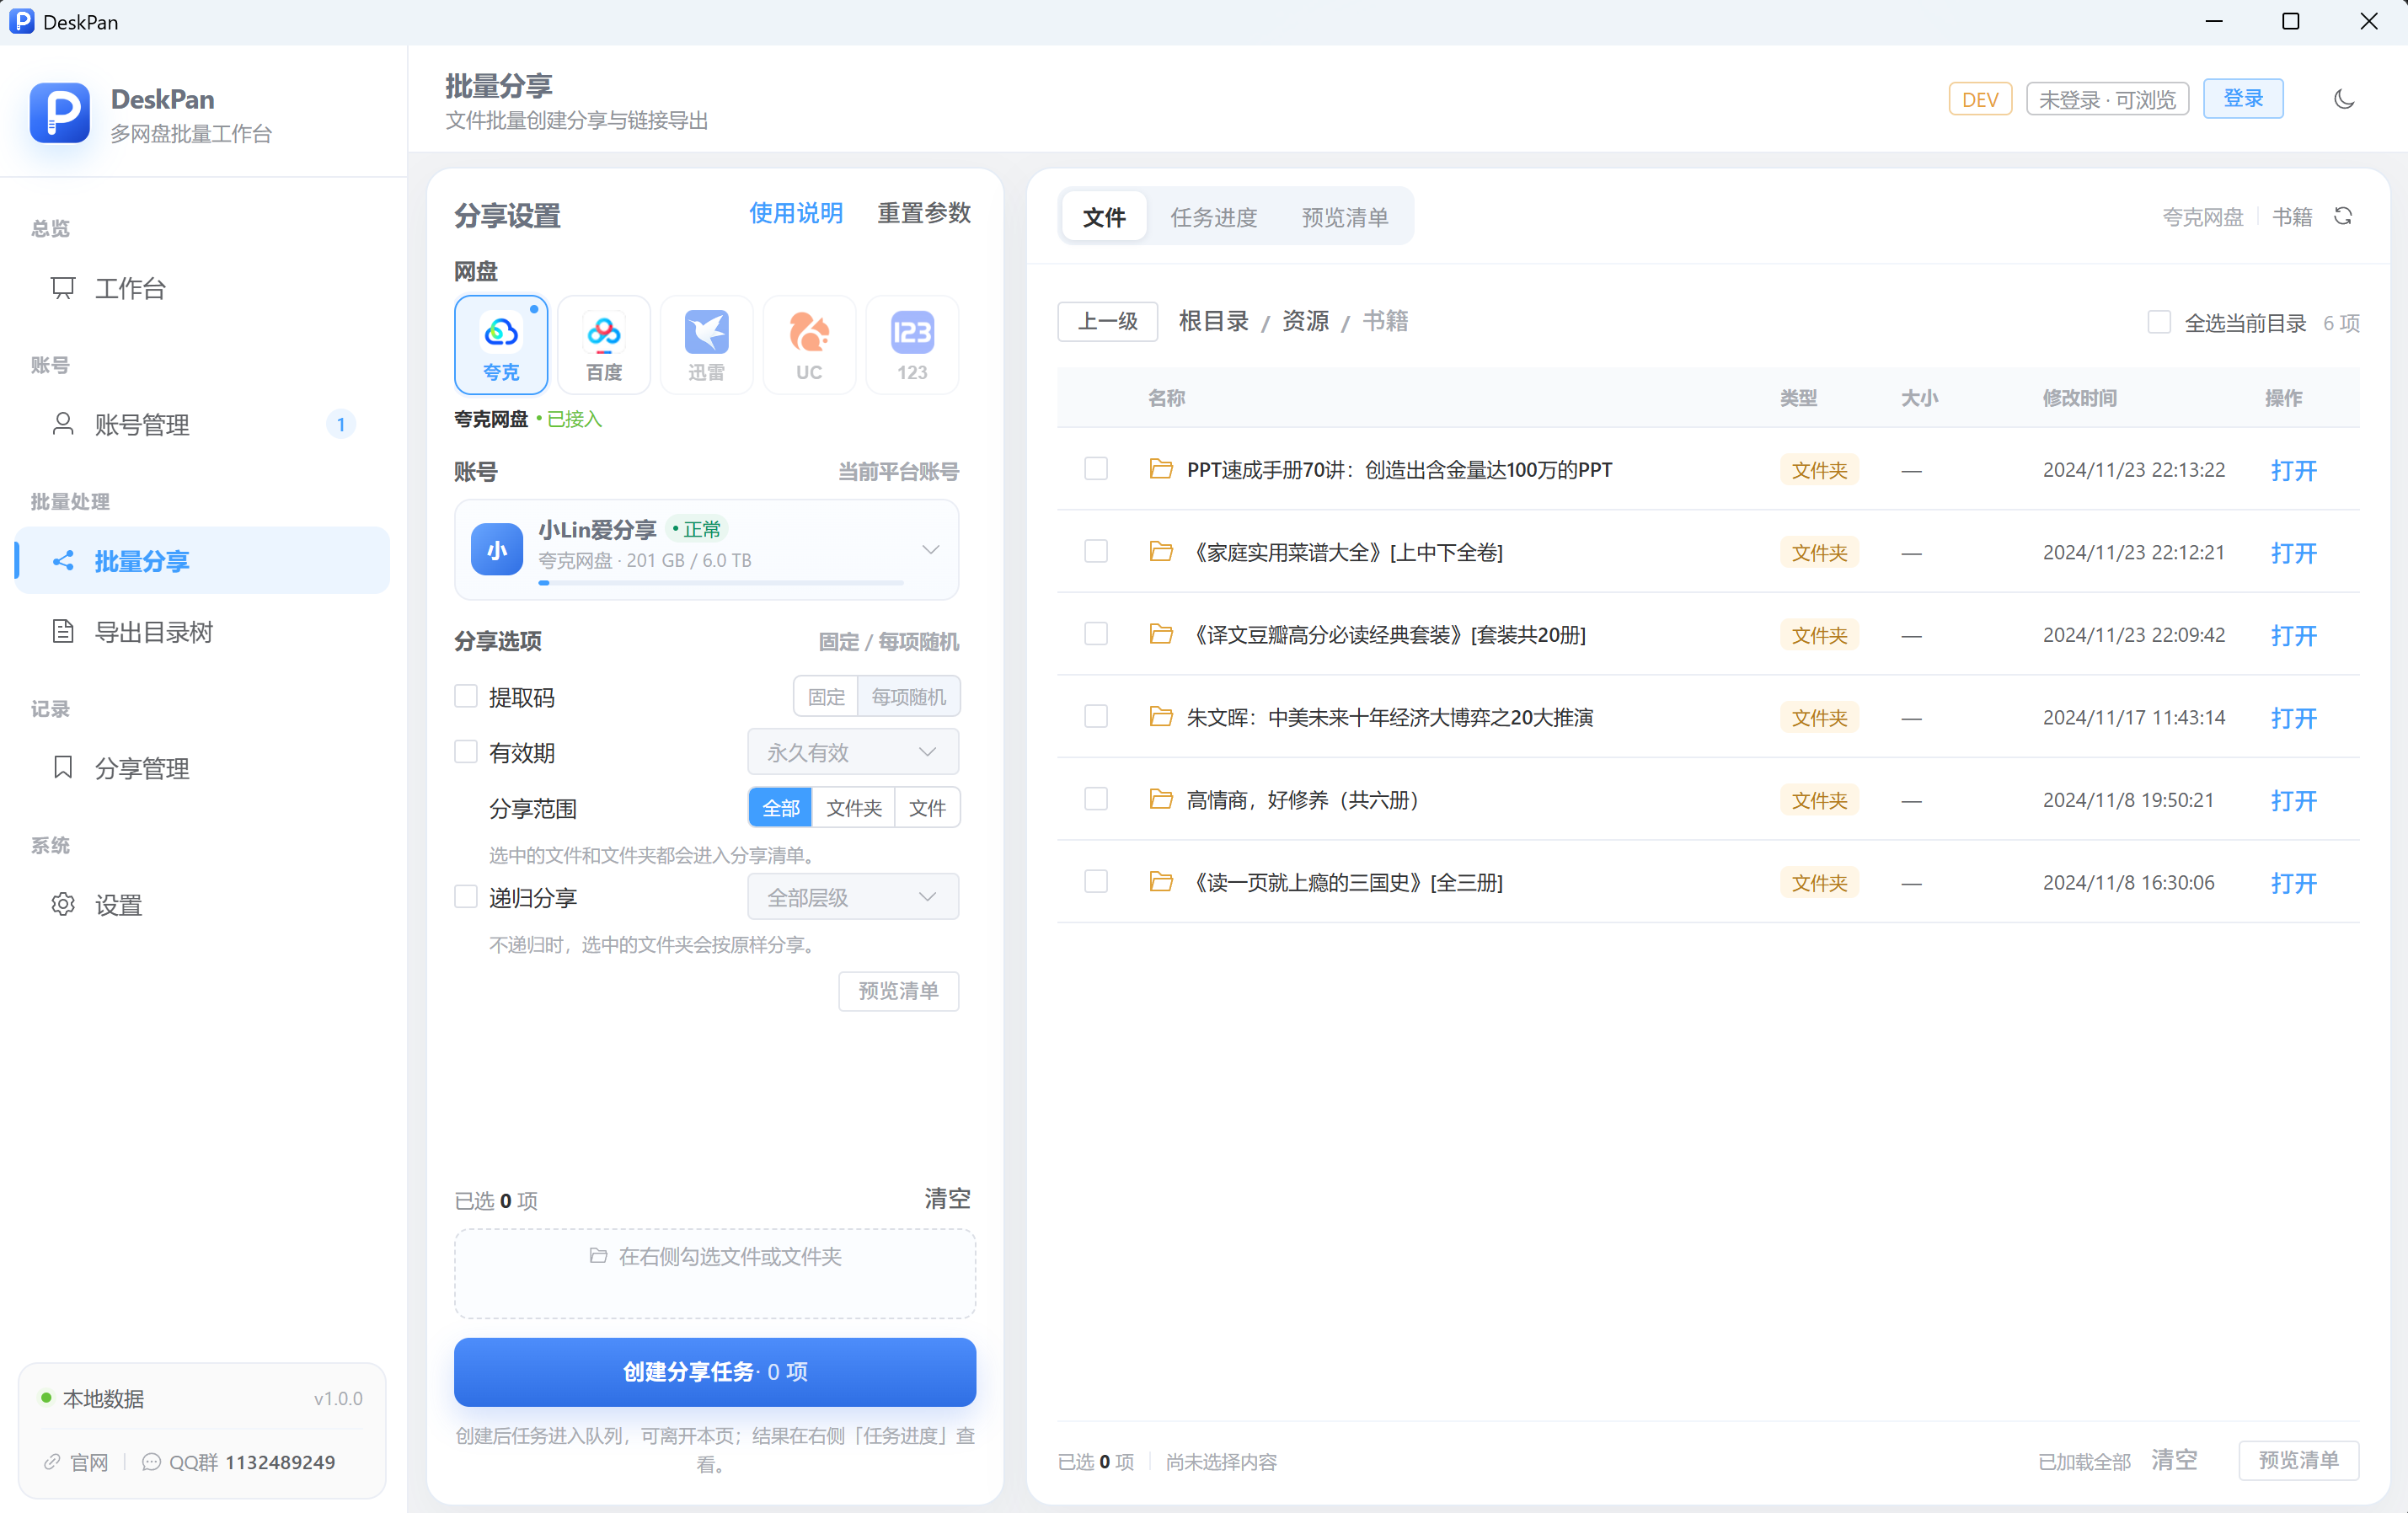Open 分享管理 in the sidebar

click(203, 768)
